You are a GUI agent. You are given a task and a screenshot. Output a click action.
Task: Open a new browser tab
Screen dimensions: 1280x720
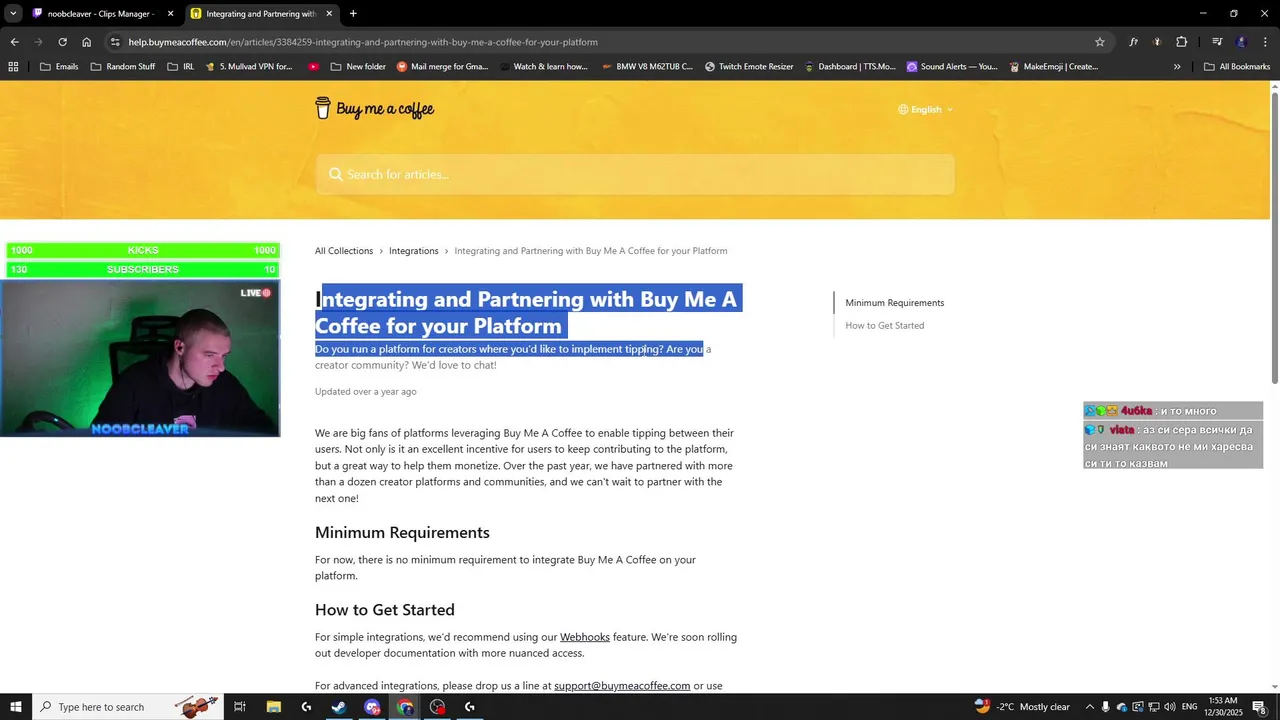pyautogui.click(x=353, y=14)
